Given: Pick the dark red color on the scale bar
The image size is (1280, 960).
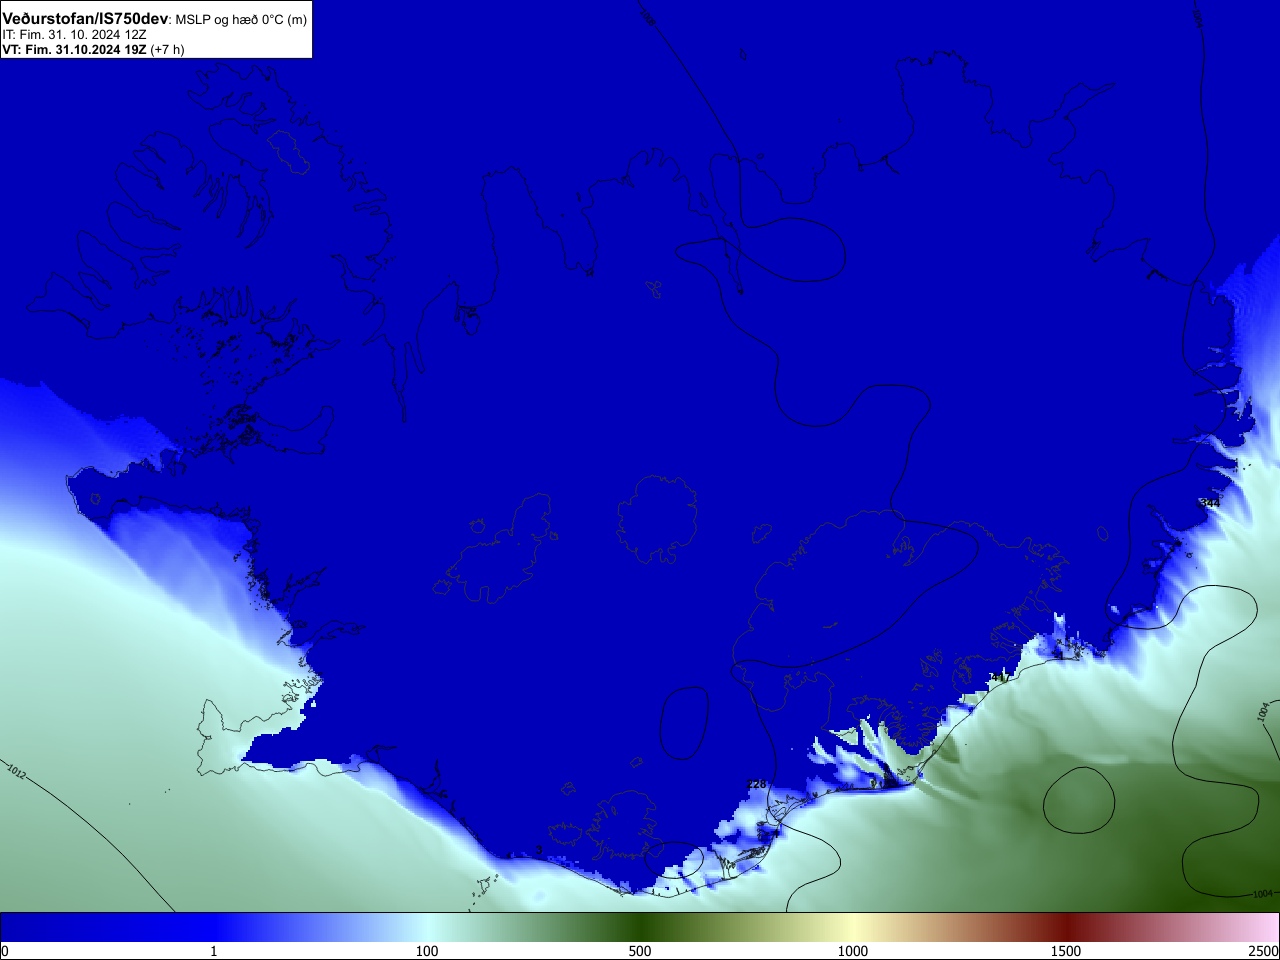Looking at the screenshot, I should point(1066,927).
